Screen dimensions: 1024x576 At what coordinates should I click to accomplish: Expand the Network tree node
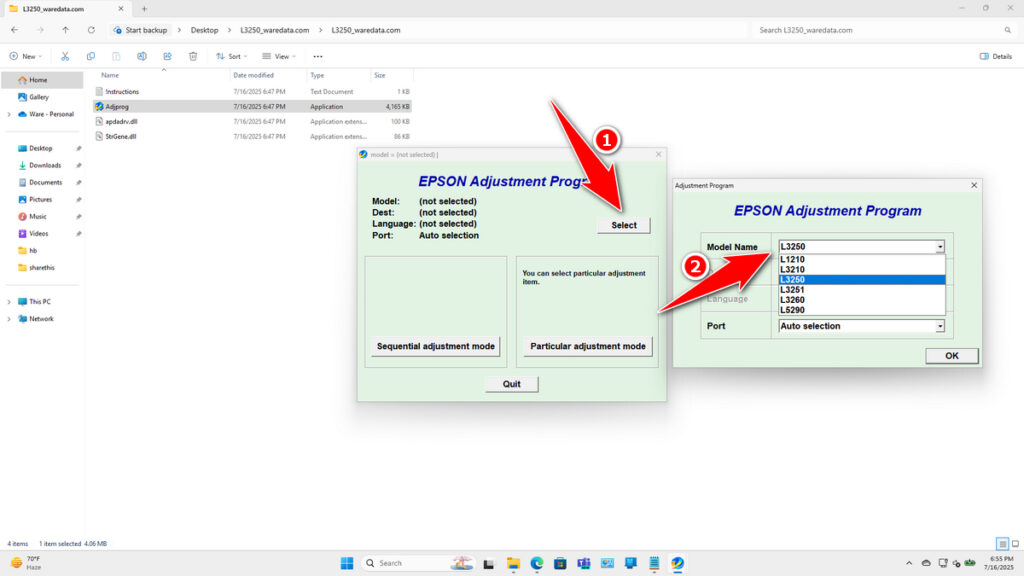click(9, 319)
